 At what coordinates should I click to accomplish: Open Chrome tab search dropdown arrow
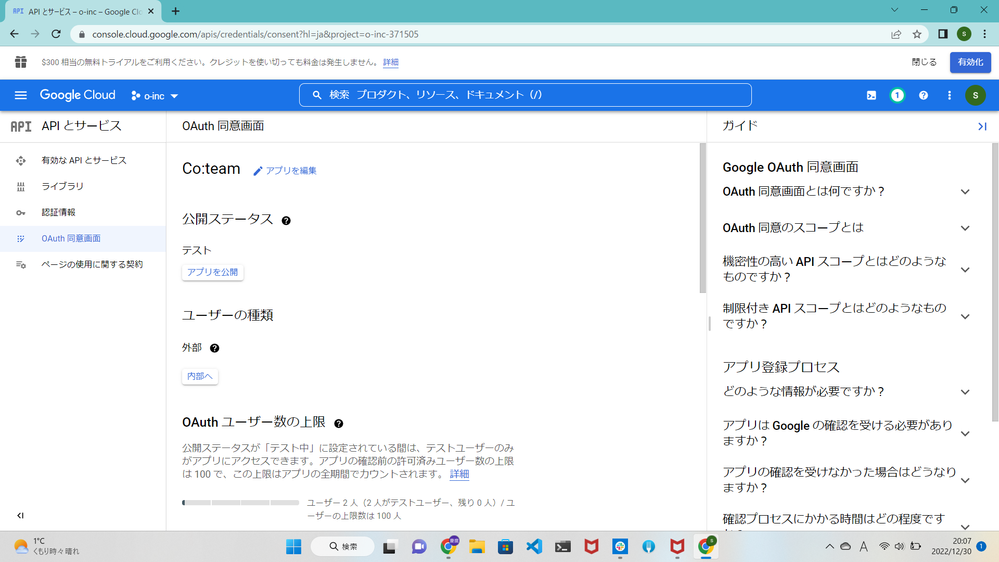point(895,10)
